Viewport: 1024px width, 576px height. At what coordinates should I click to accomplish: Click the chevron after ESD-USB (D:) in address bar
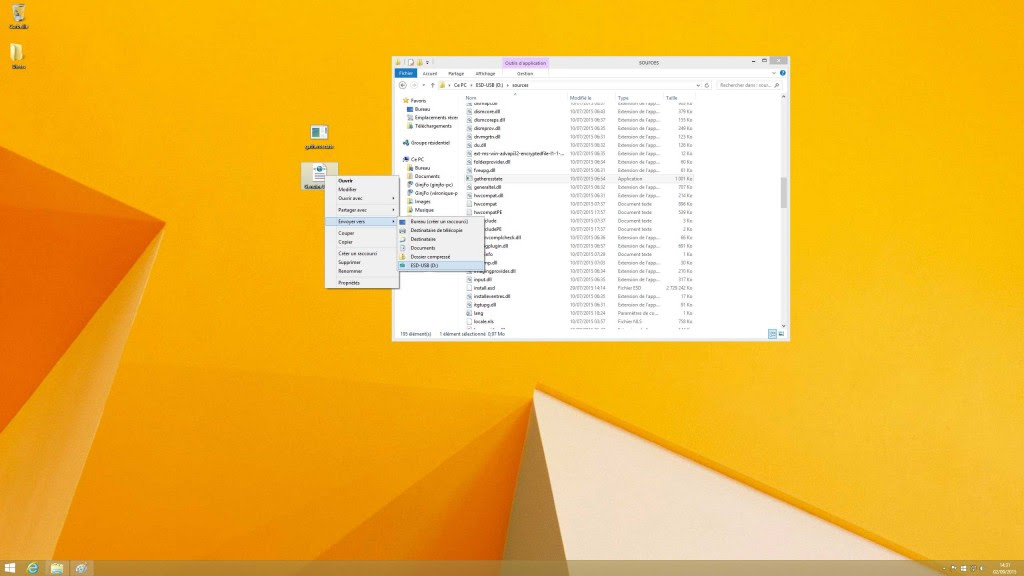pos(507,85)
